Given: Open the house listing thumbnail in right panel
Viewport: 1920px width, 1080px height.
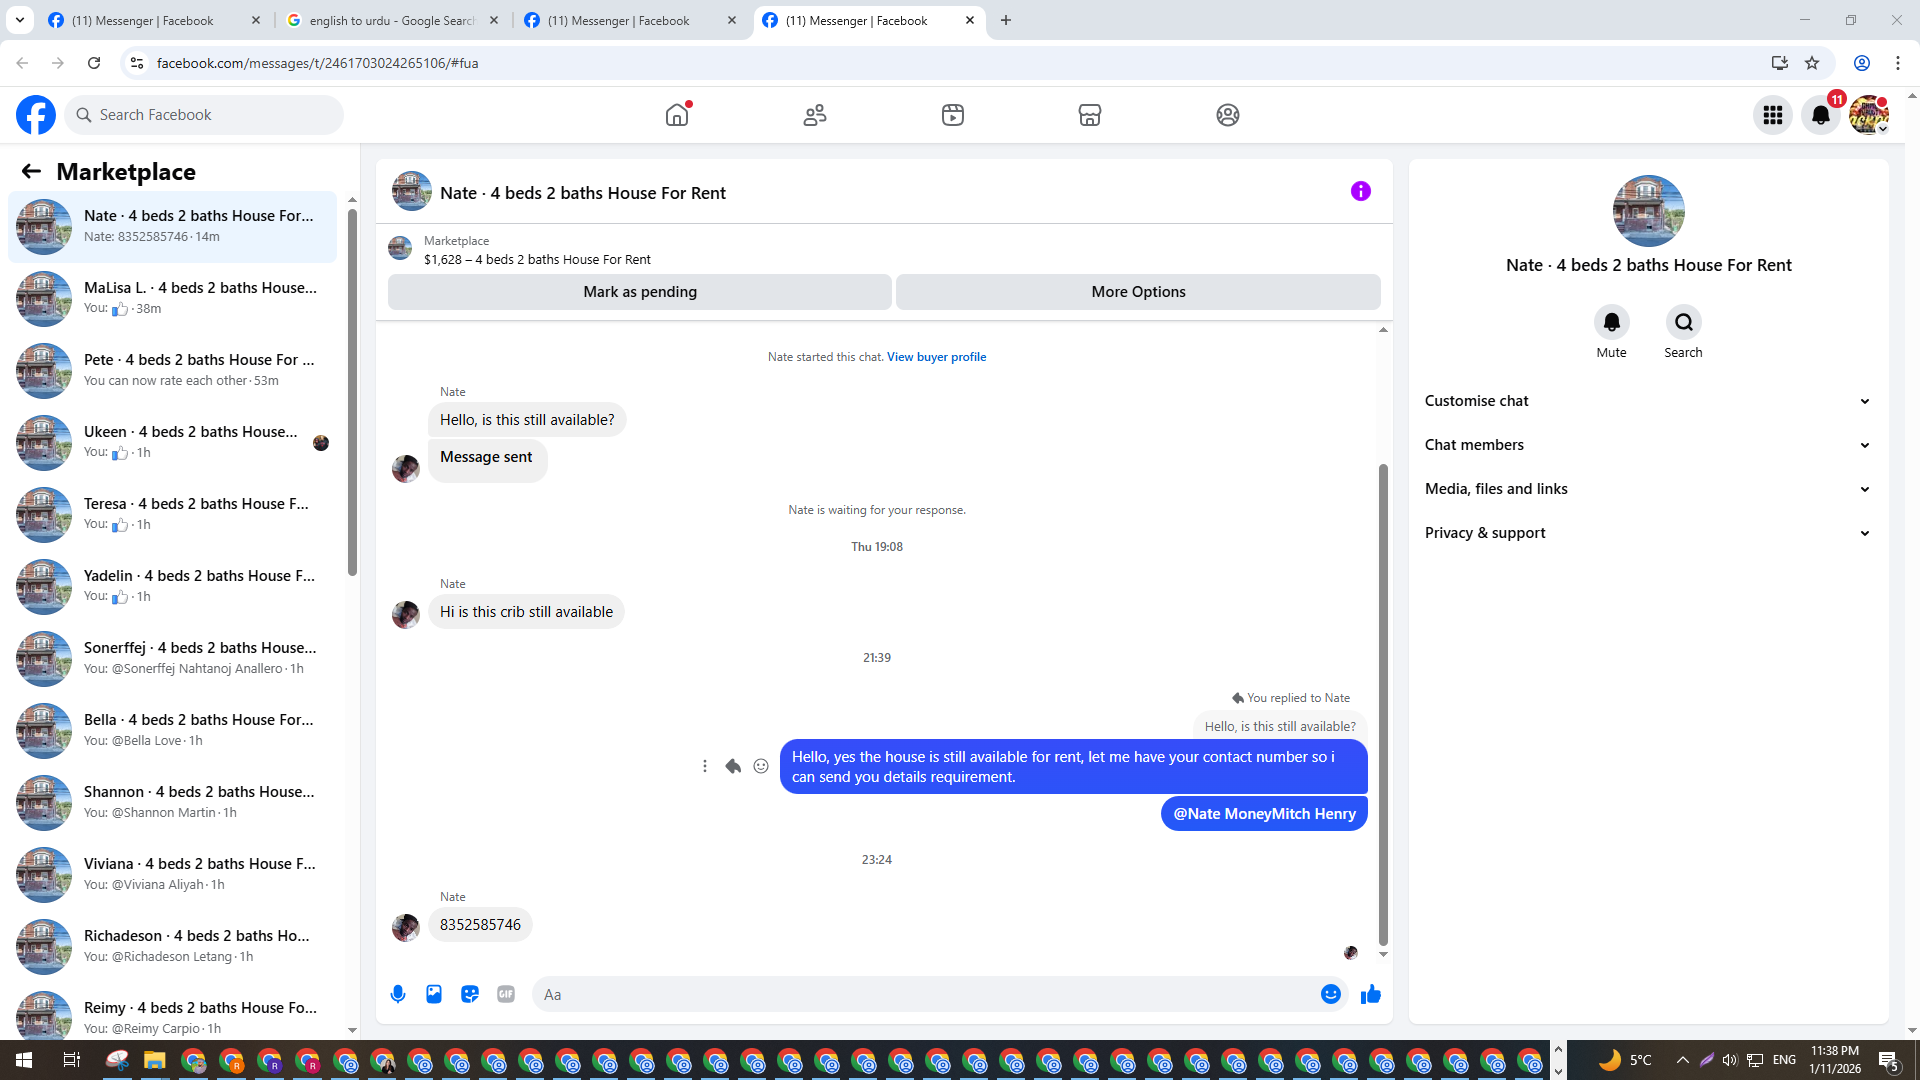Looking at the screenshot, I should (1648, 211).
